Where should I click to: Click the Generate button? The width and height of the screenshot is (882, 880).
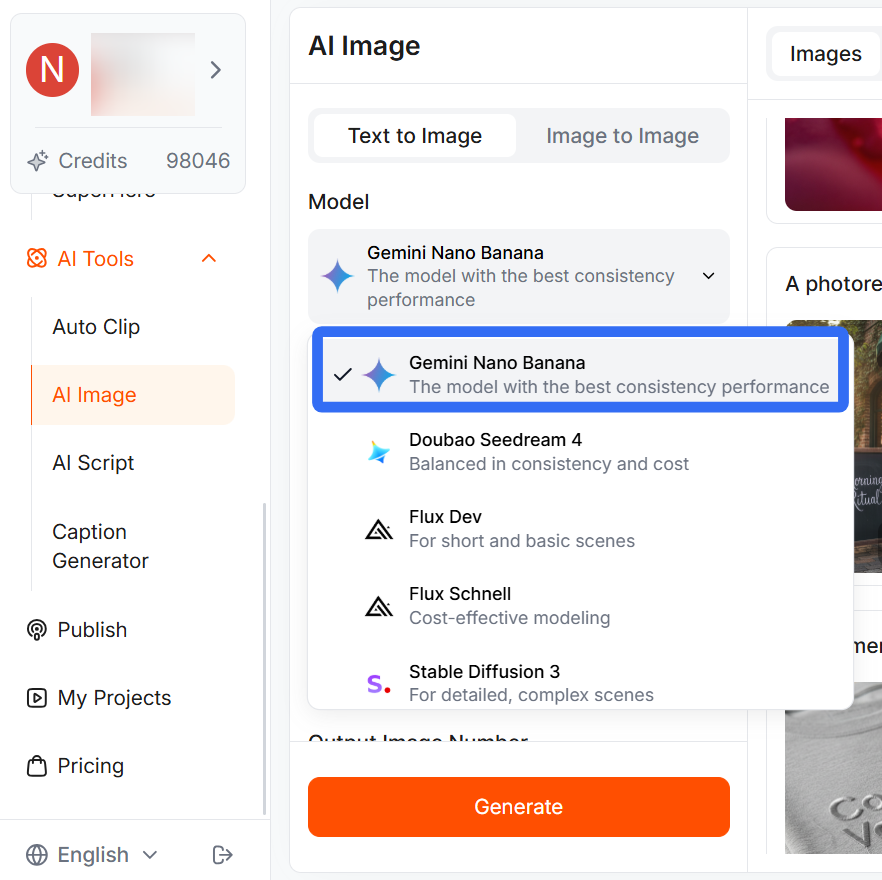(x=518, y=807)
